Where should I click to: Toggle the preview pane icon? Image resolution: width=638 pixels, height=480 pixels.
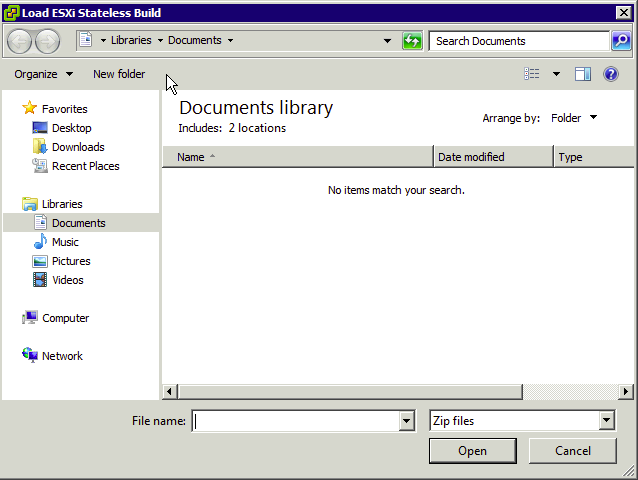pos(583,74)
